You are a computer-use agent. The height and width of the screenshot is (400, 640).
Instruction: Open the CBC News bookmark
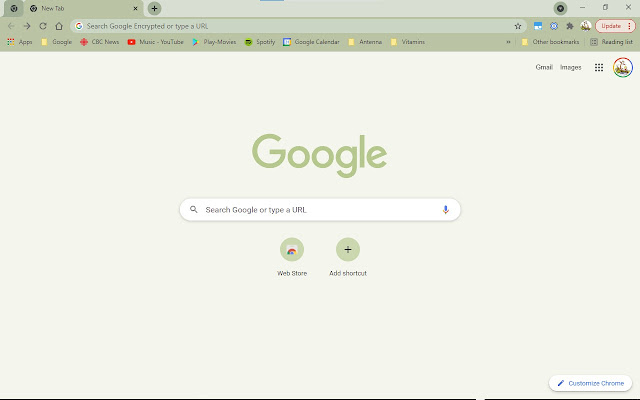[100, 42]
